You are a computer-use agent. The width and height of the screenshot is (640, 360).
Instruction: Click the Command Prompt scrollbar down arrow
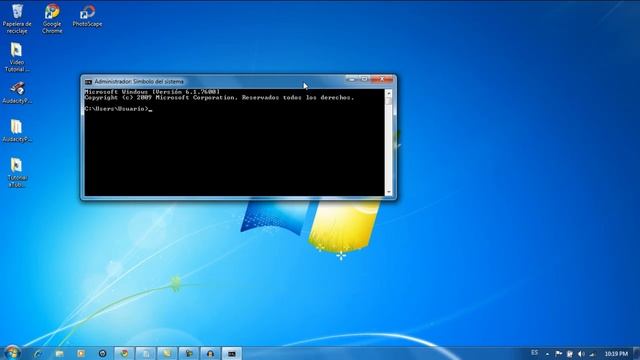pyautogui.click(x=389, y=192)
